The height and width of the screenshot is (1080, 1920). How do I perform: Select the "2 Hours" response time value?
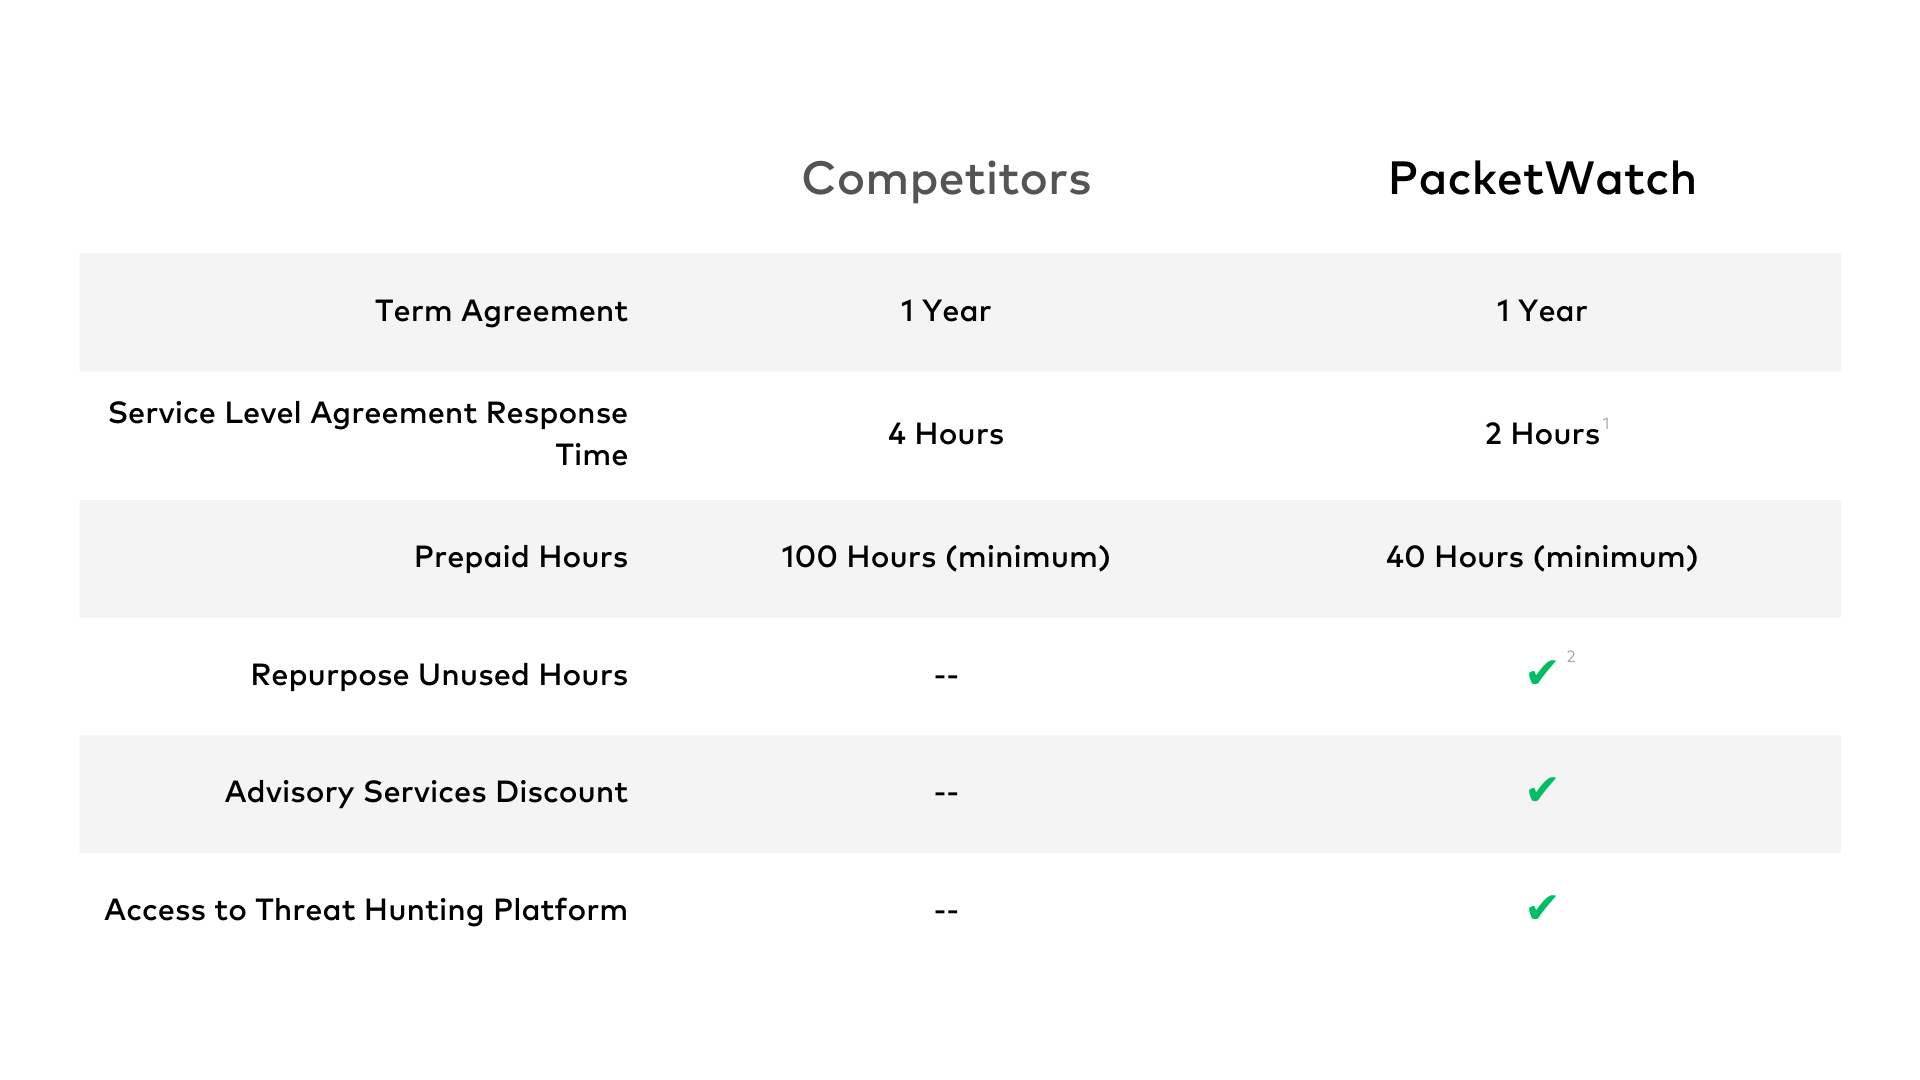tap(1541, 434)
